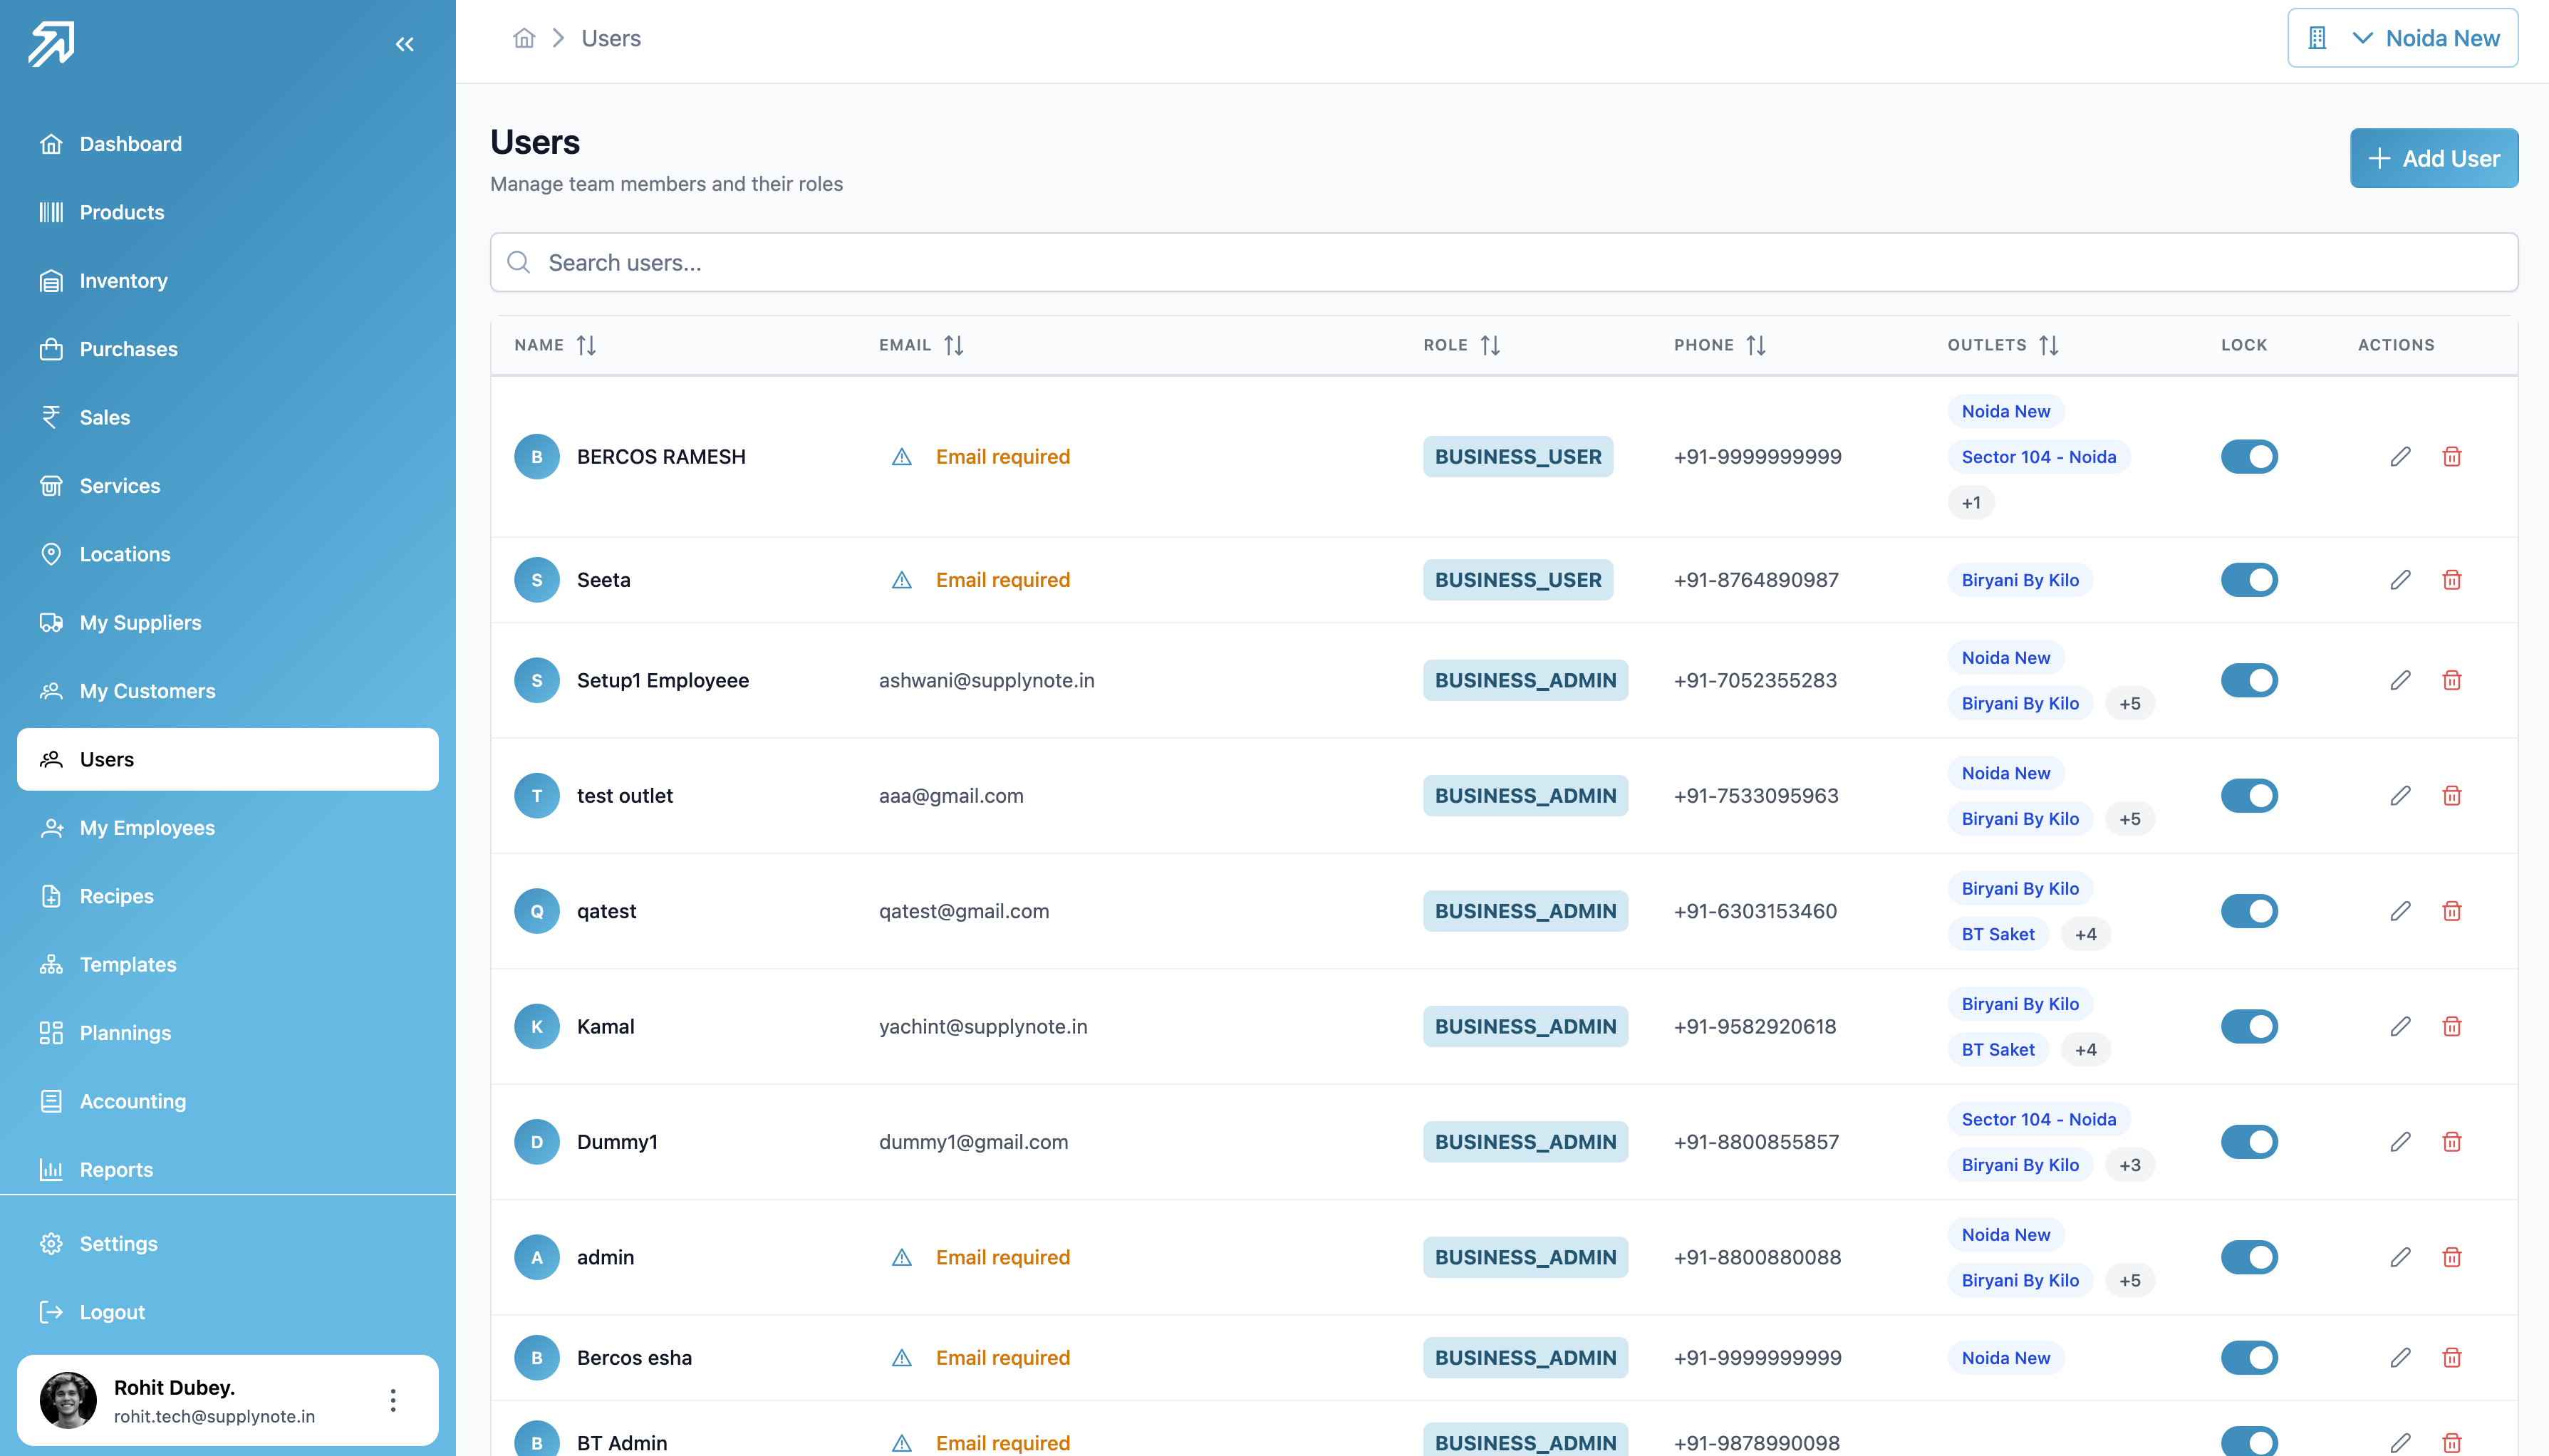Sort table by Role column
This screenshot has width=2549, height=1456.
tap(1462, 345)
